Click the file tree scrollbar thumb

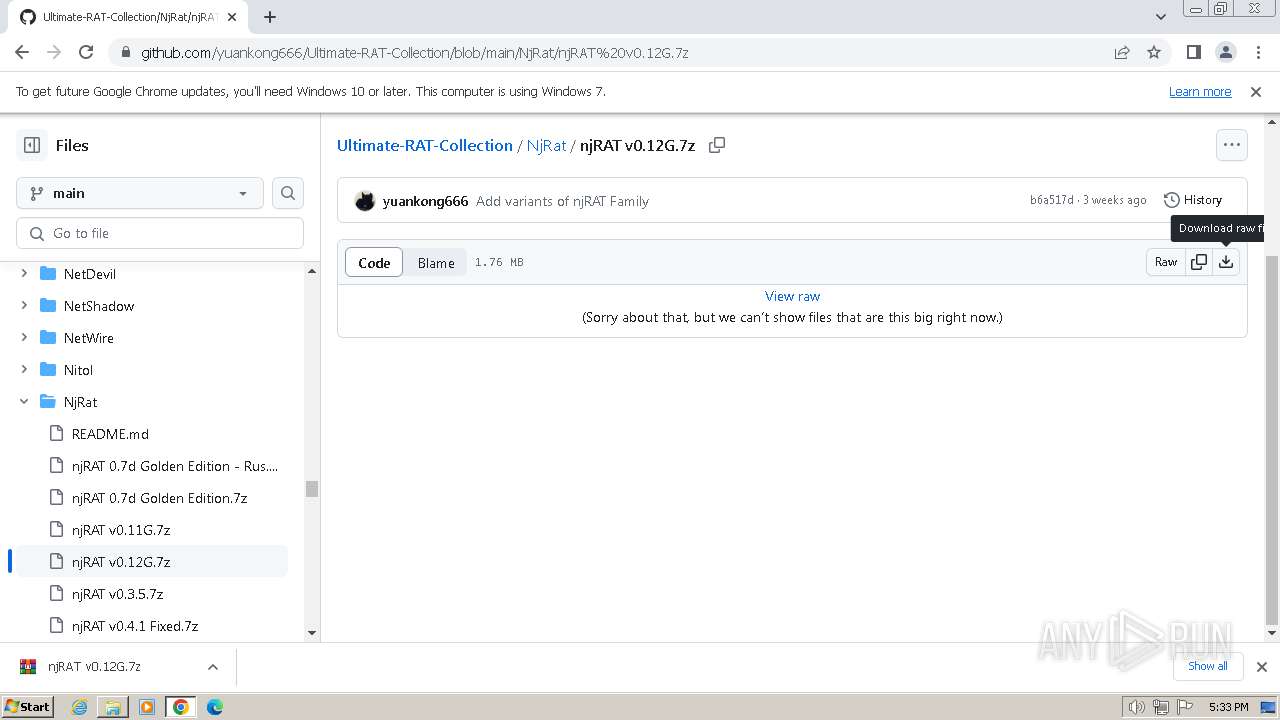(x=311, y=489)
